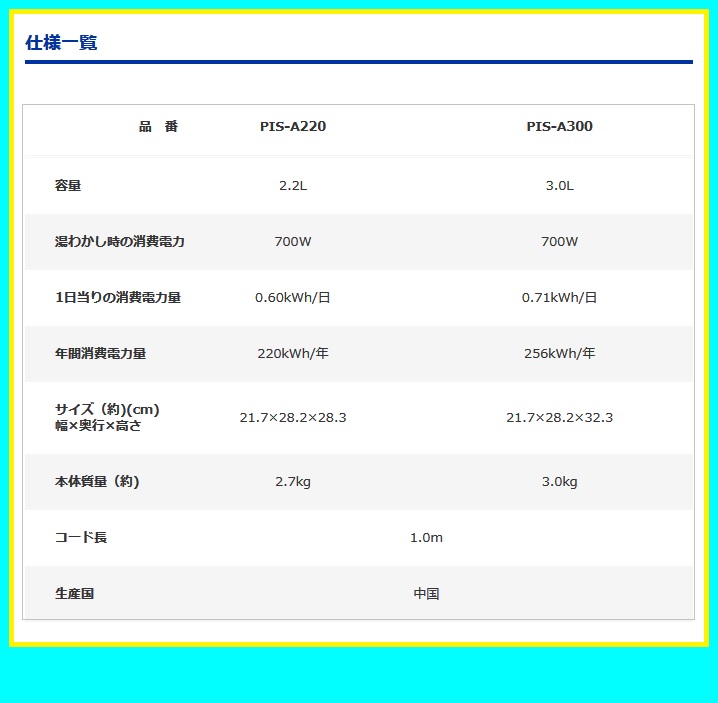The image size is (718, 703).
Task: Select the 3.0L capacity value
Action: tap(559, 185)
